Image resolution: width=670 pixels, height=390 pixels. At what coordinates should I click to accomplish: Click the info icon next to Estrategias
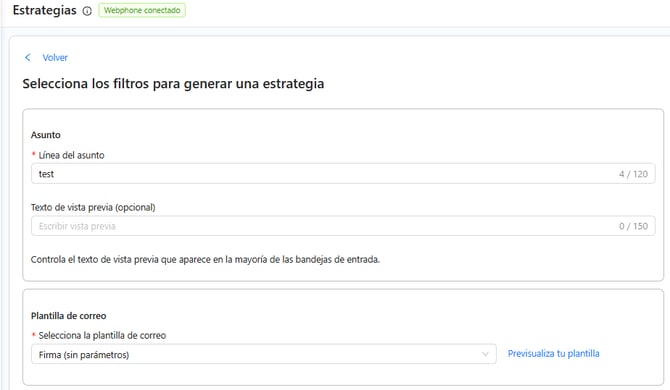(x=87, y=11)
